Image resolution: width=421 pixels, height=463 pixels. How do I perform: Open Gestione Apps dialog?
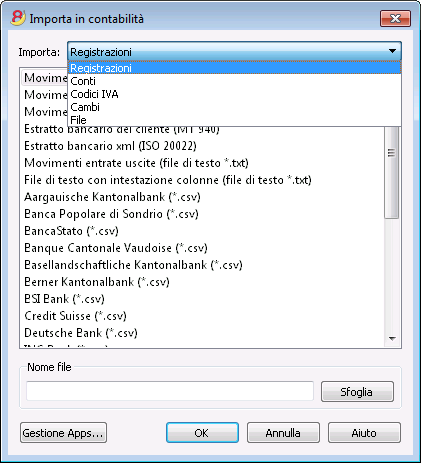[63, 433]
